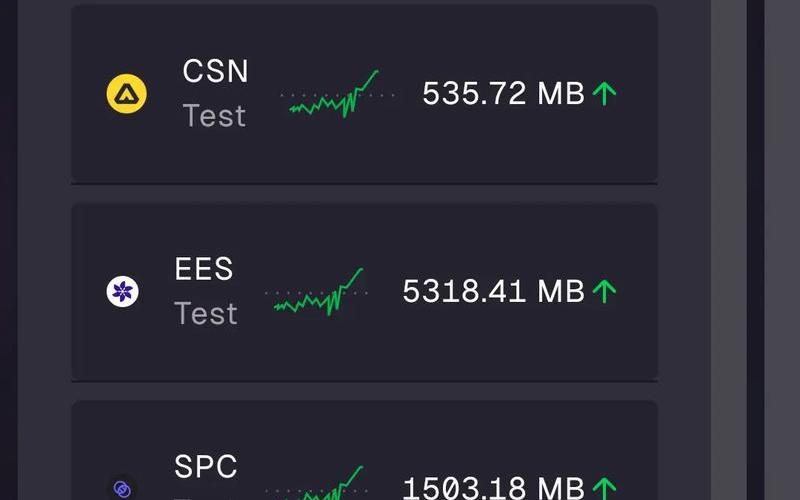Click the SPC interlocking circles logo icon
Viewport: 800px width, 500px height.
coord(122,489)
